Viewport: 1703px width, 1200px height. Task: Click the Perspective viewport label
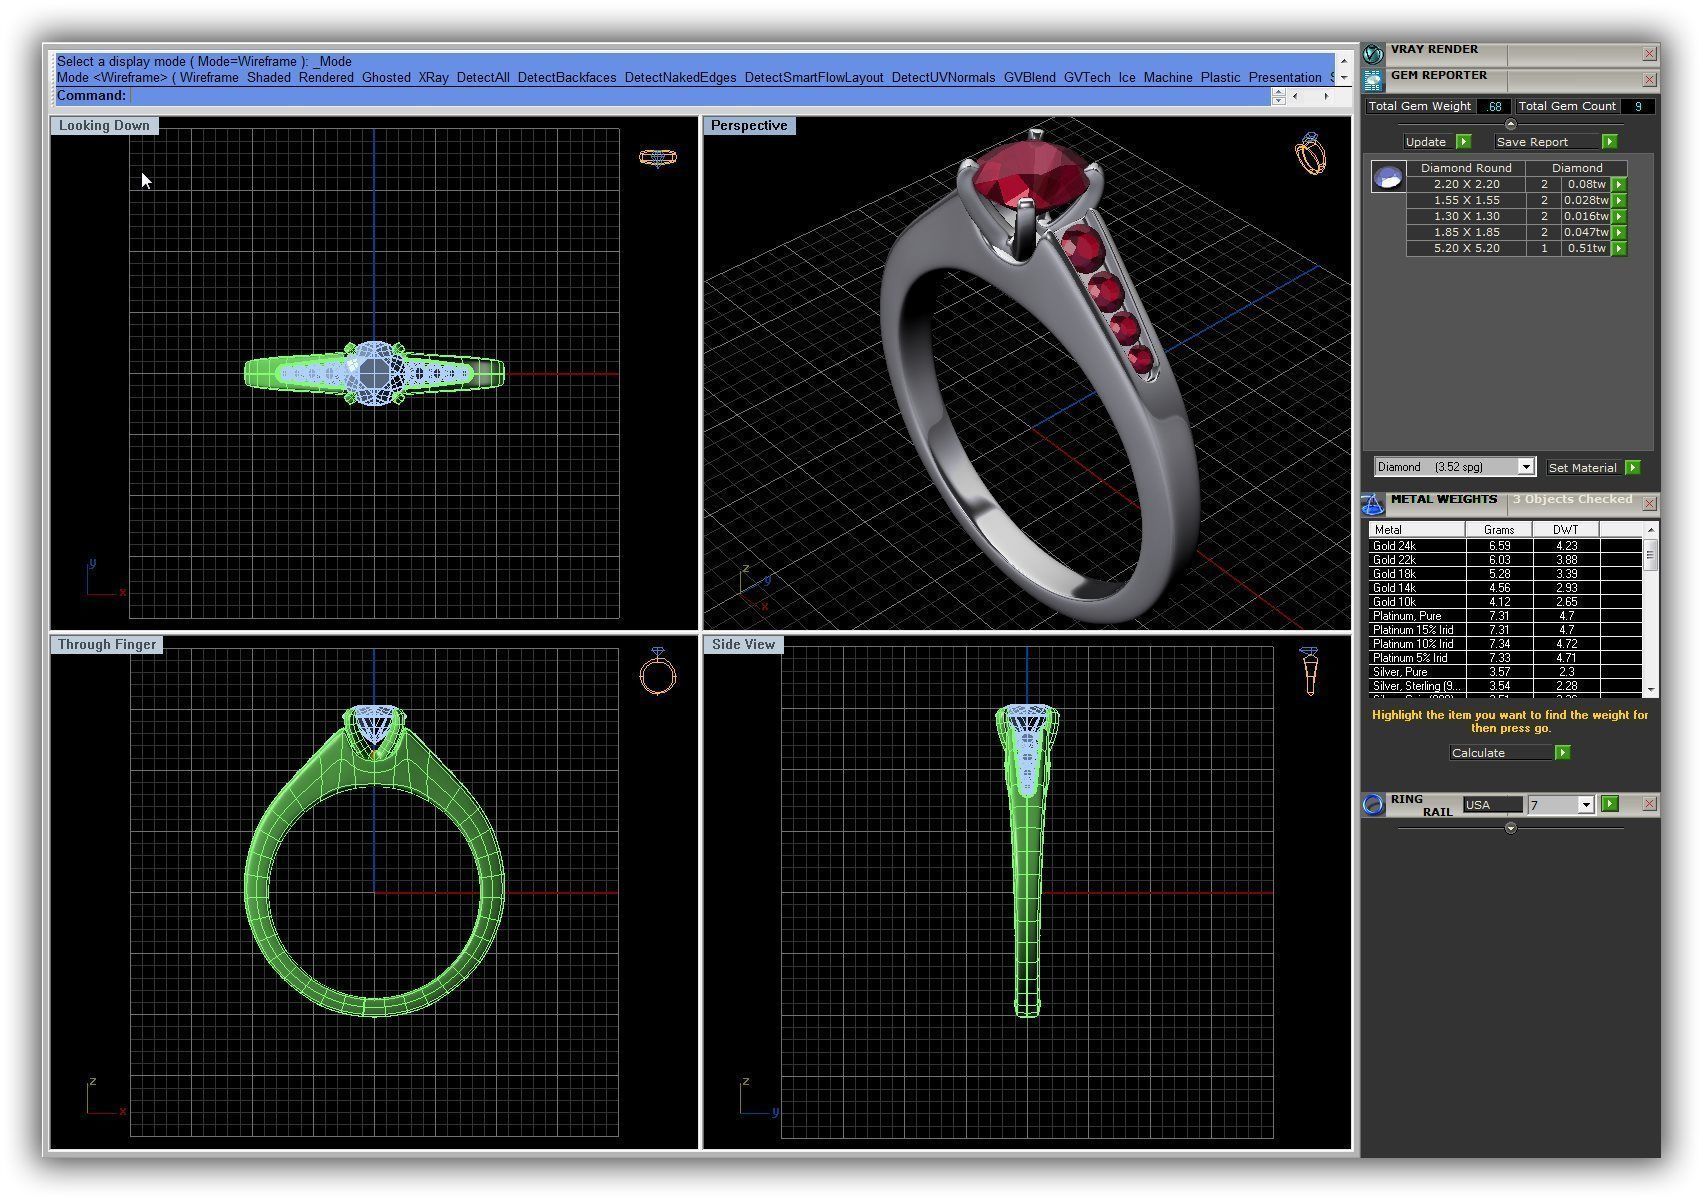coord(749,126)
